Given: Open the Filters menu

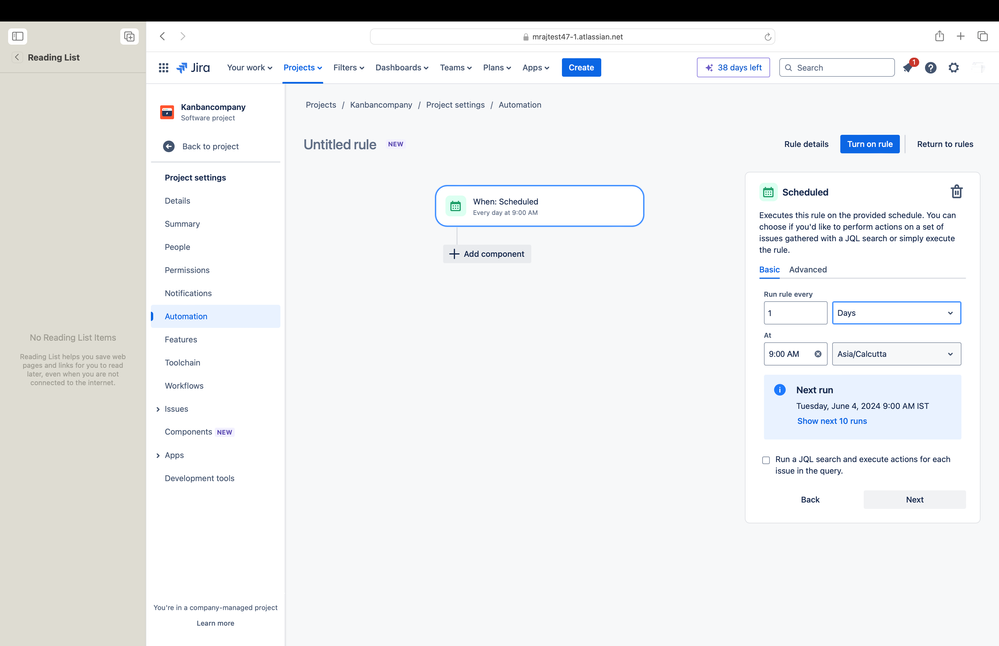Looking at the screenshot, I should (x=349, y=68).
